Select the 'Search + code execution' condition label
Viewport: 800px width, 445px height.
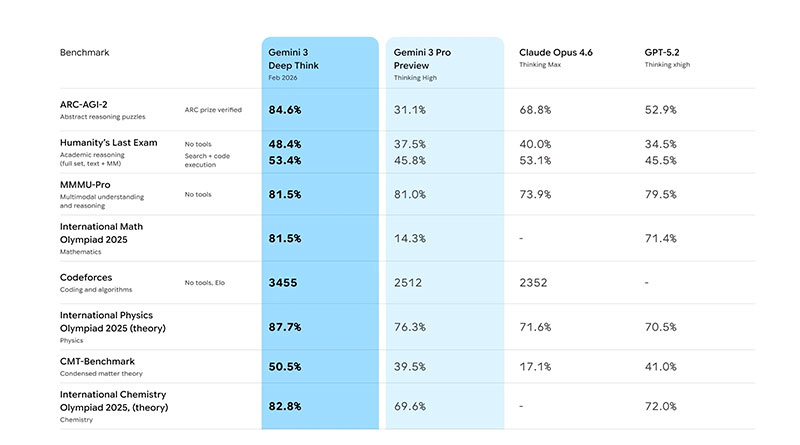tap(208, 161)
